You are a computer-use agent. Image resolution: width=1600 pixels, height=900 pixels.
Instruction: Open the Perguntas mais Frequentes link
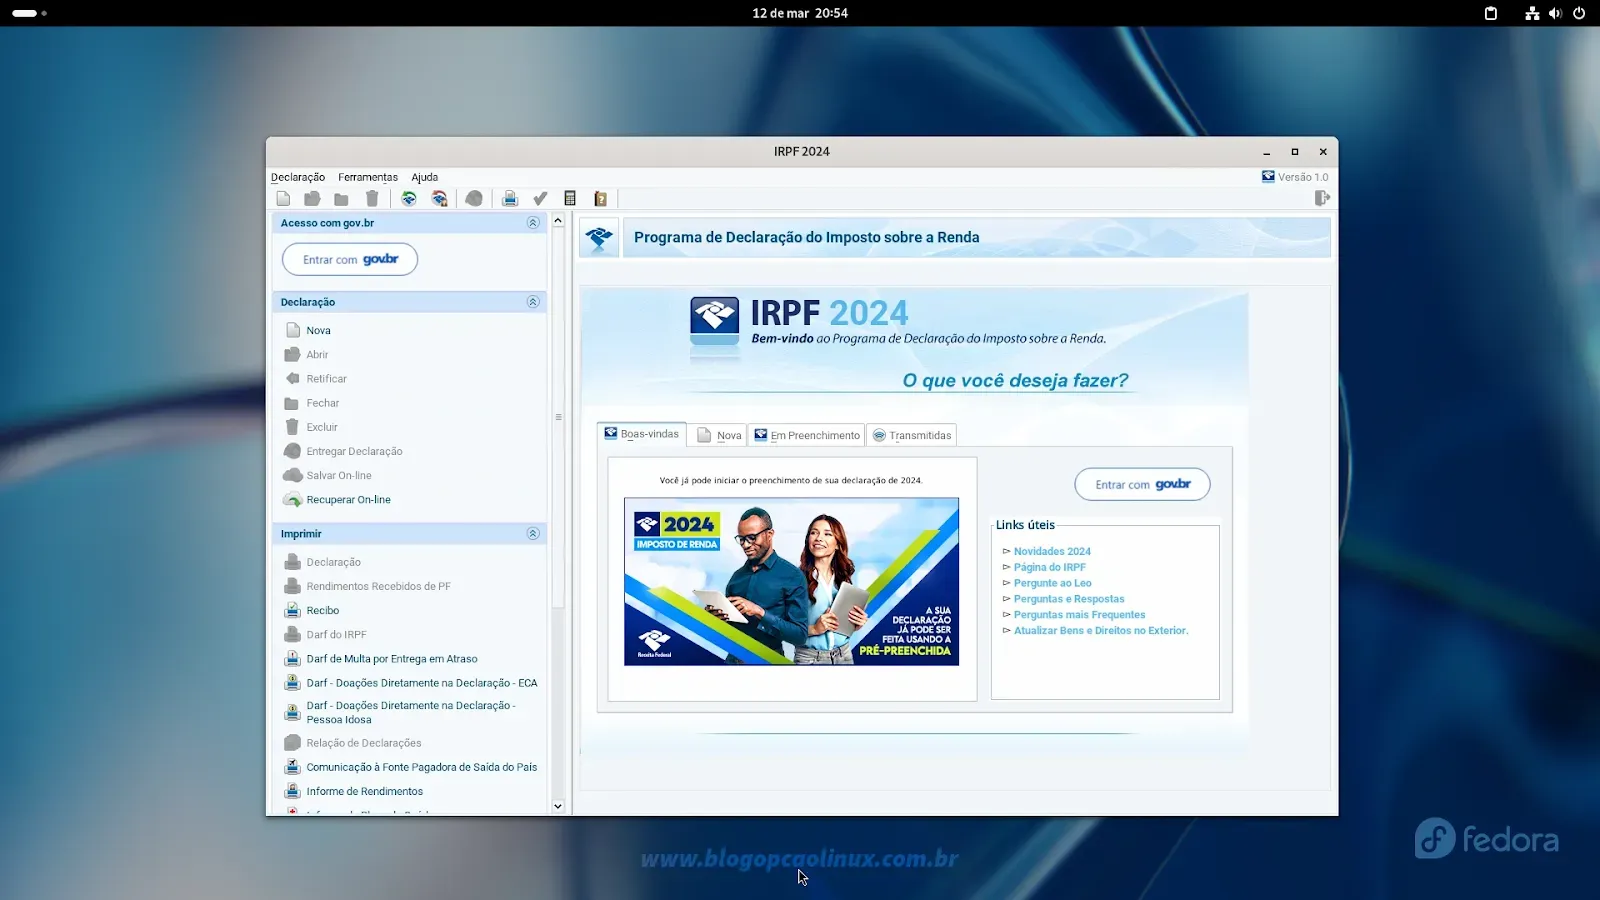1079,615
